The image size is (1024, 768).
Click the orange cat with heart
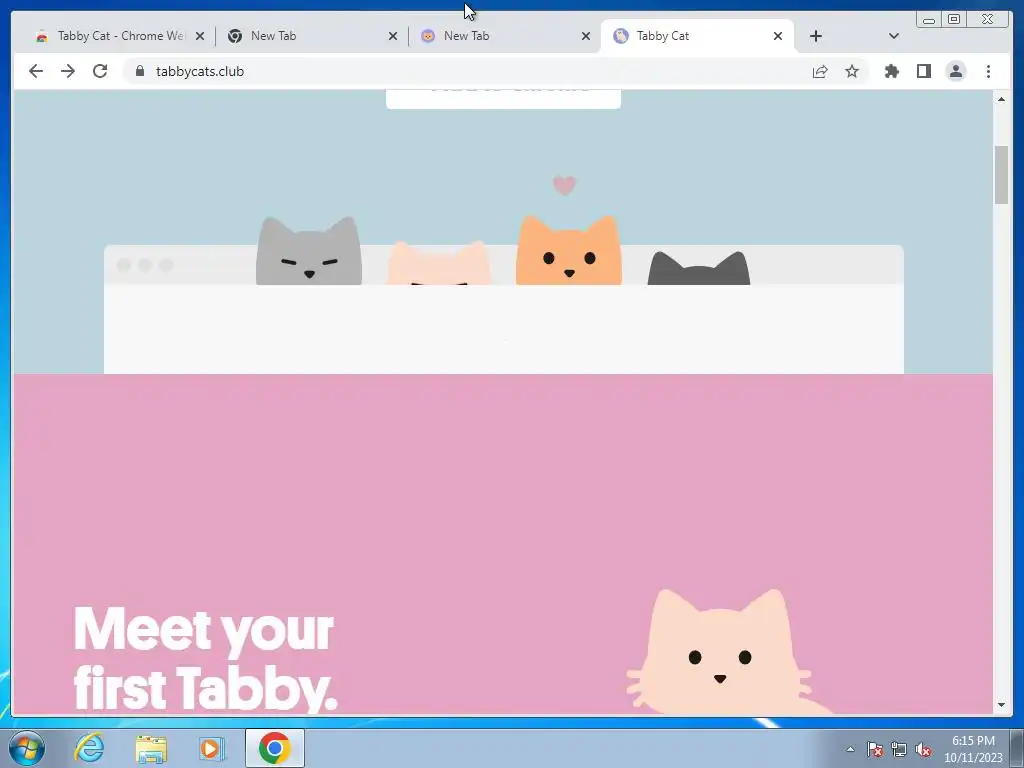point(569,250)
